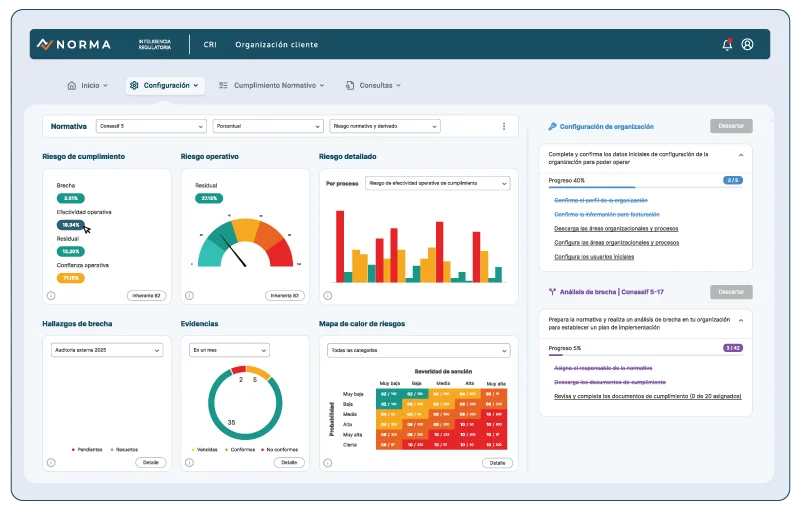Open the Todas las categorías dropdown
This screenshot has height=509, width=800.
(x=418, y=350)
